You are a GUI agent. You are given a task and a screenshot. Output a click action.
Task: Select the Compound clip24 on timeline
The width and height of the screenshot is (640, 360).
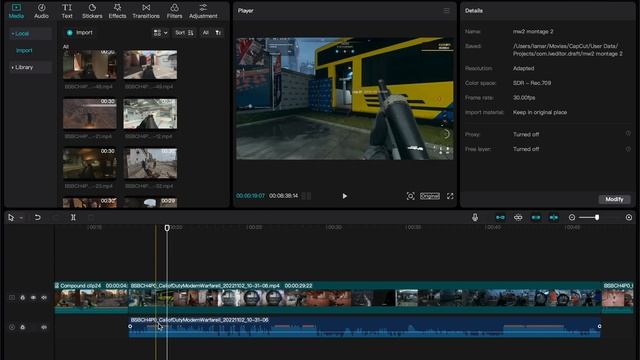[91, 298]
